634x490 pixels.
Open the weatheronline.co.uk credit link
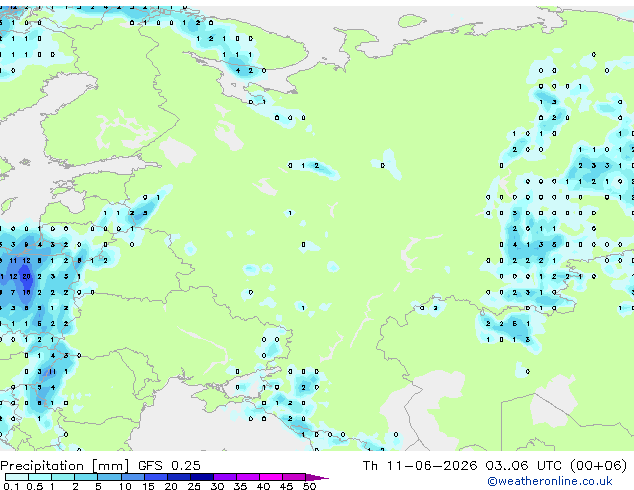coord(550,481)
